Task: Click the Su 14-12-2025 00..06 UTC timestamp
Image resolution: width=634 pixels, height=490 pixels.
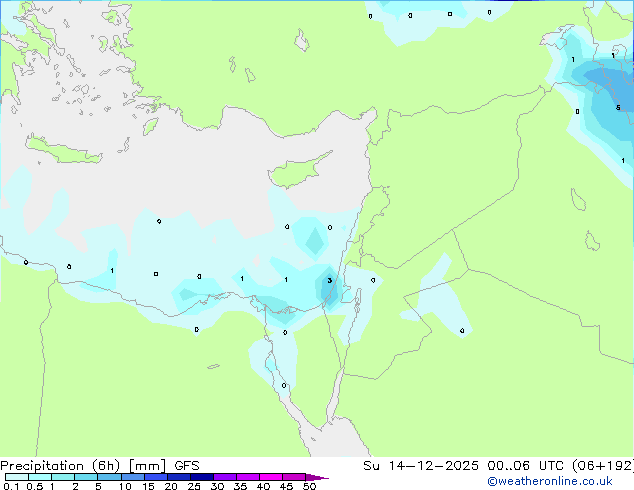Action: click(x=465, y=466)
